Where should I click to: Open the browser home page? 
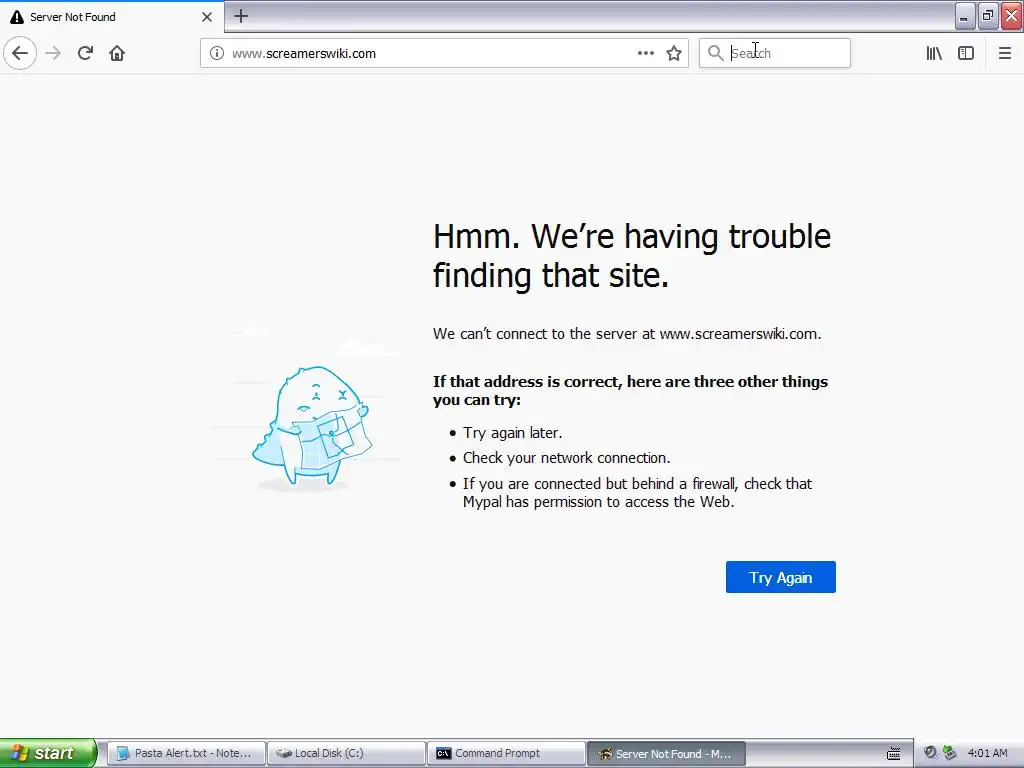117,53
